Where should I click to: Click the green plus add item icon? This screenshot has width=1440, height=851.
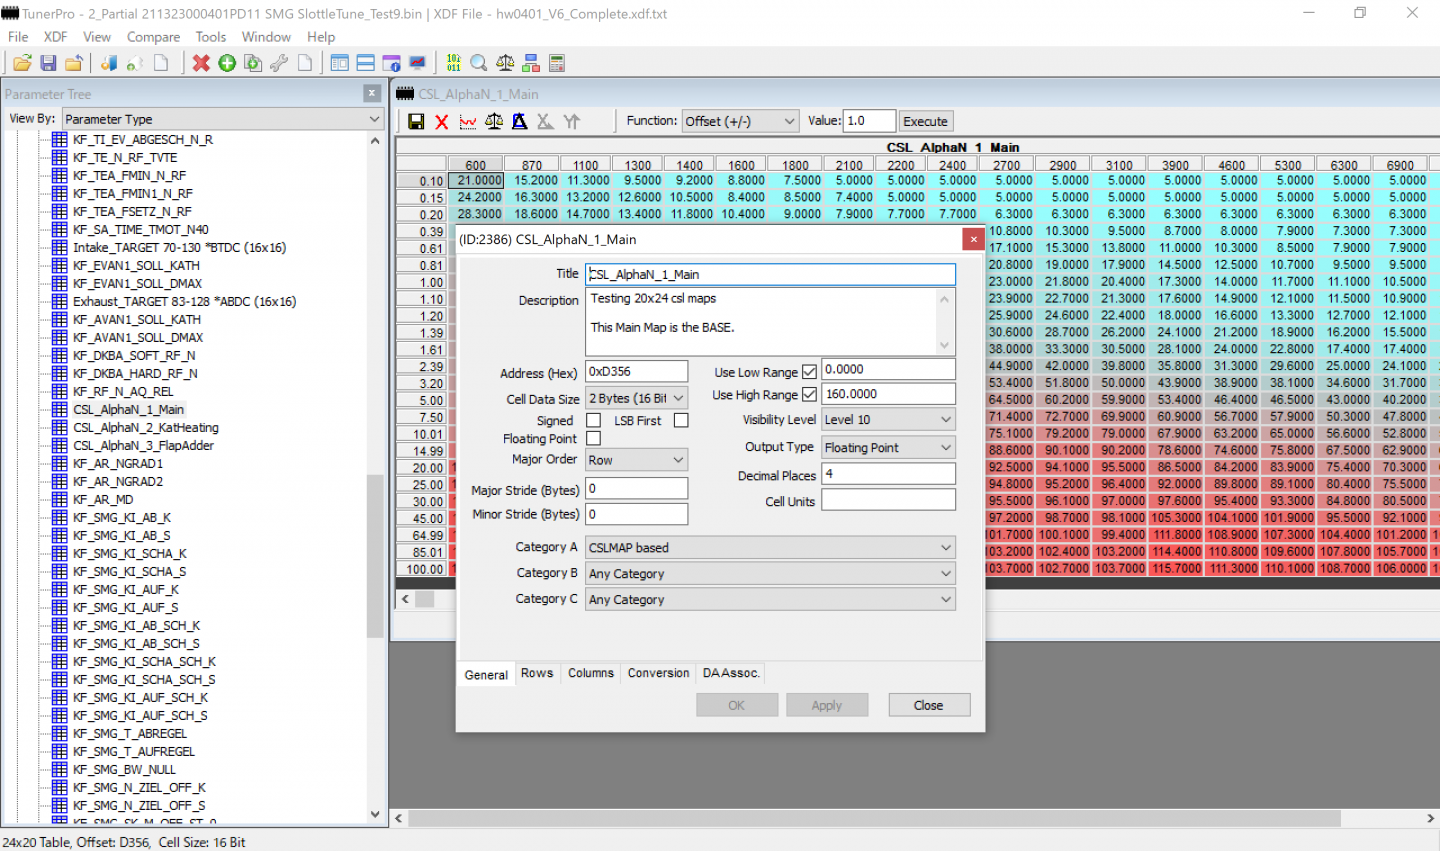point(227,63)
